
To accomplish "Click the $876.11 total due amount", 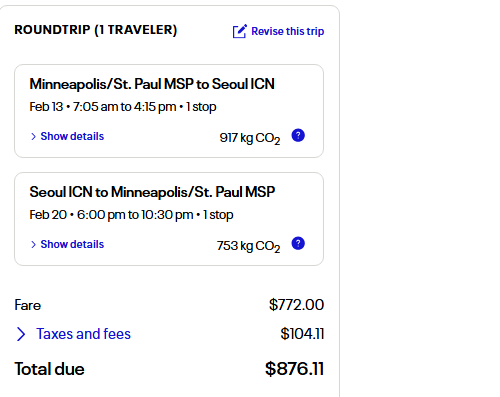I will pos(294,369).
